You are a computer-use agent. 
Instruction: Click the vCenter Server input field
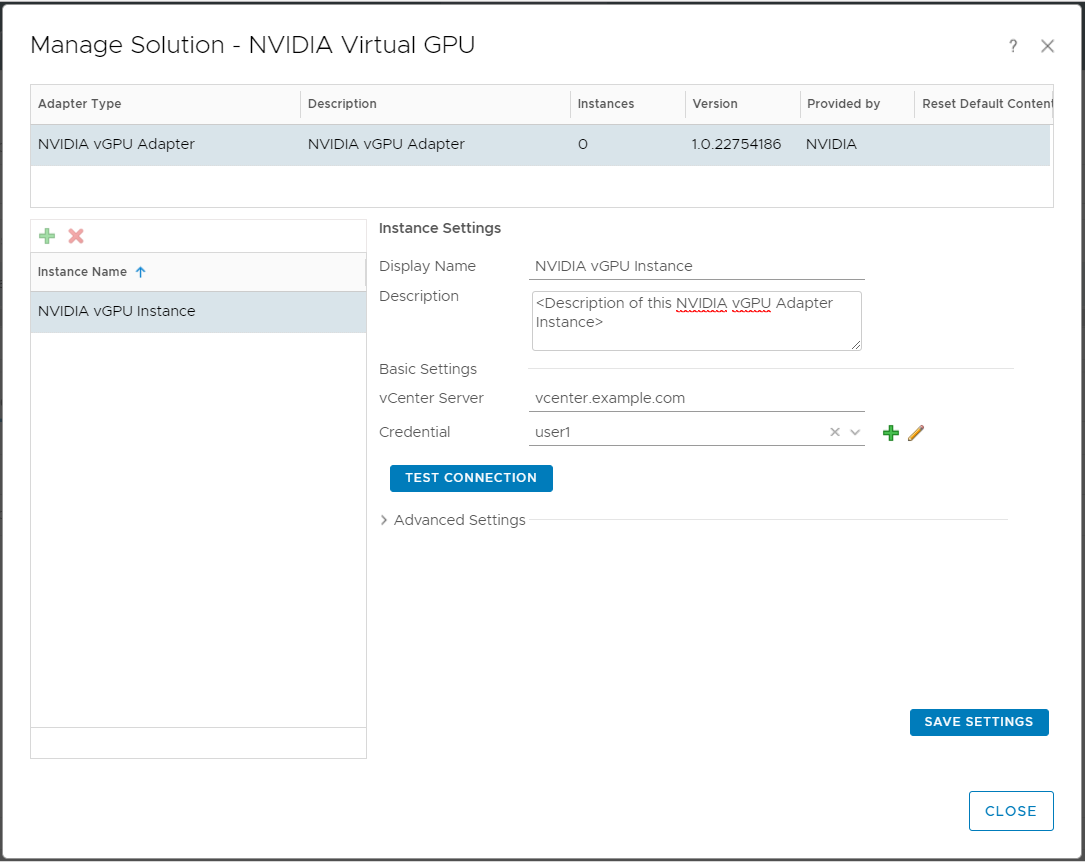coord(696,398)
